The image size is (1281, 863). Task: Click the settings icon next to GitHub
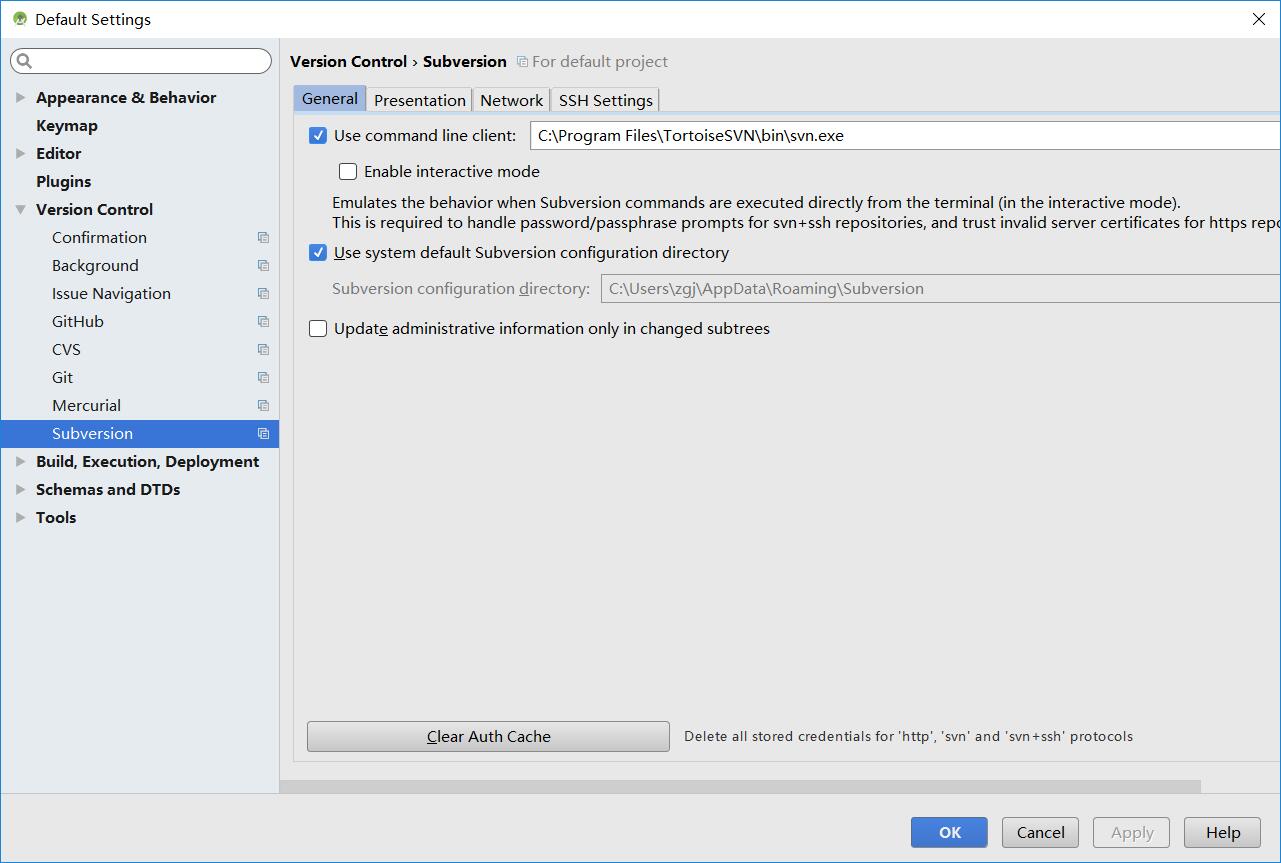[x=263, y=321]
